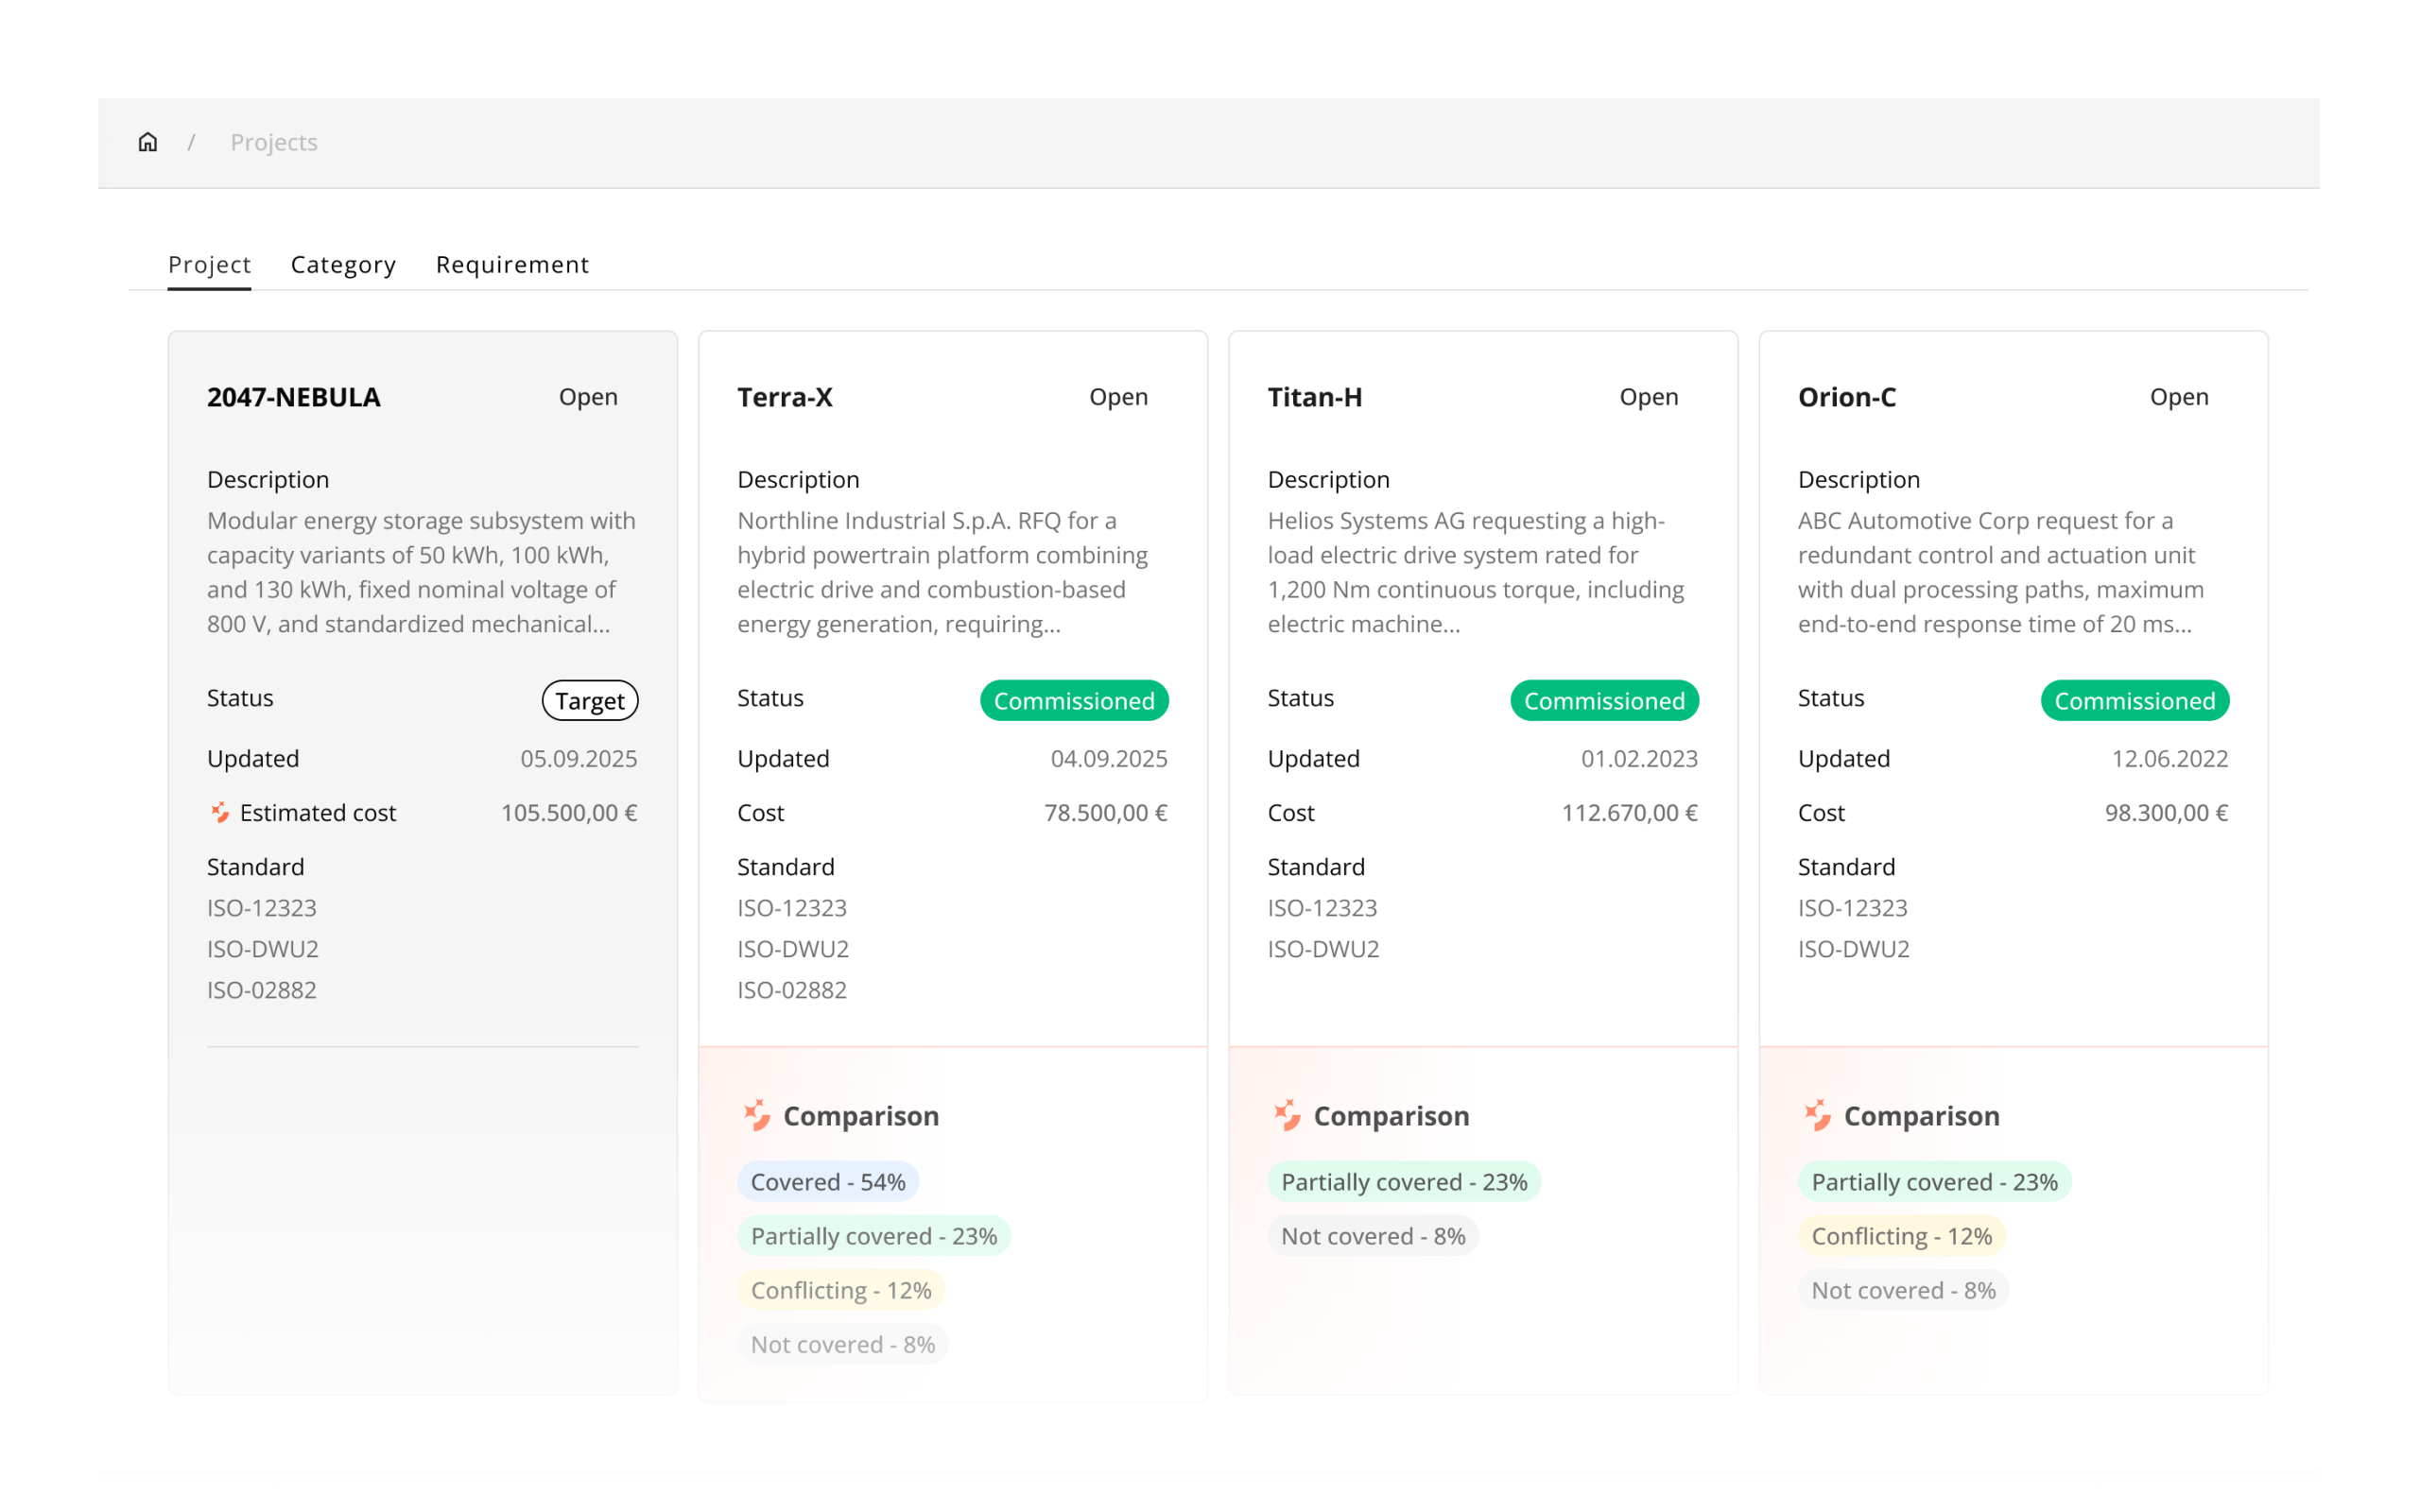Switch to the Requirement tab
Viewport: 2420px width, 1512px height.
(x=512, y=264)
